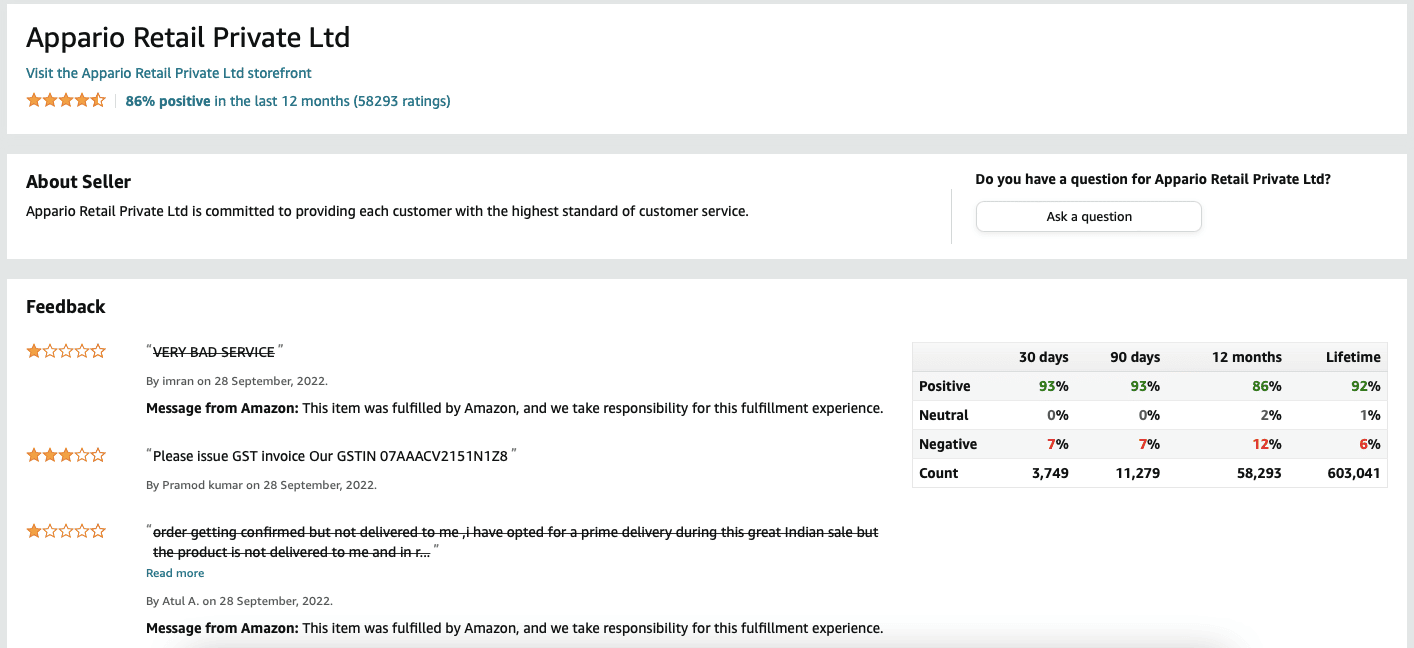Click the 30 days positive 93% value
This screenshot has width=1414, height=648.
[1054, 386]
